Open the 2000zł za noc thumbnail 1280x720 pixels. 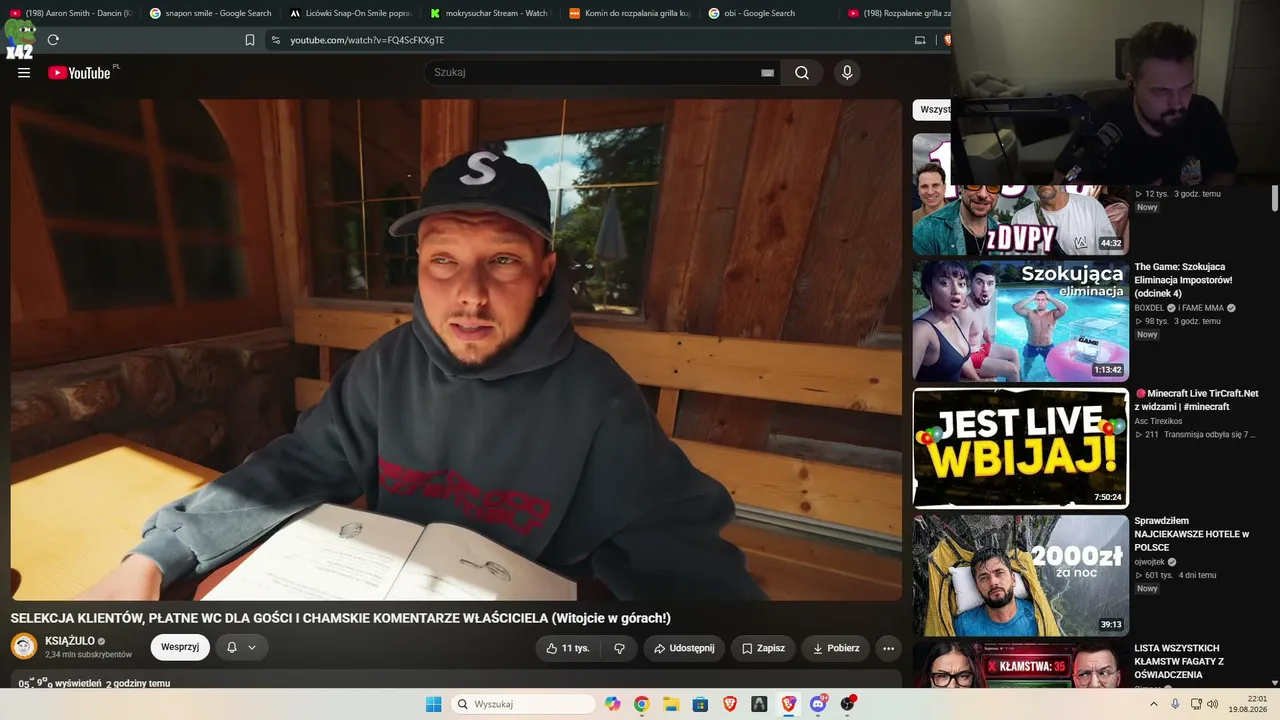tap(1020, 575)
